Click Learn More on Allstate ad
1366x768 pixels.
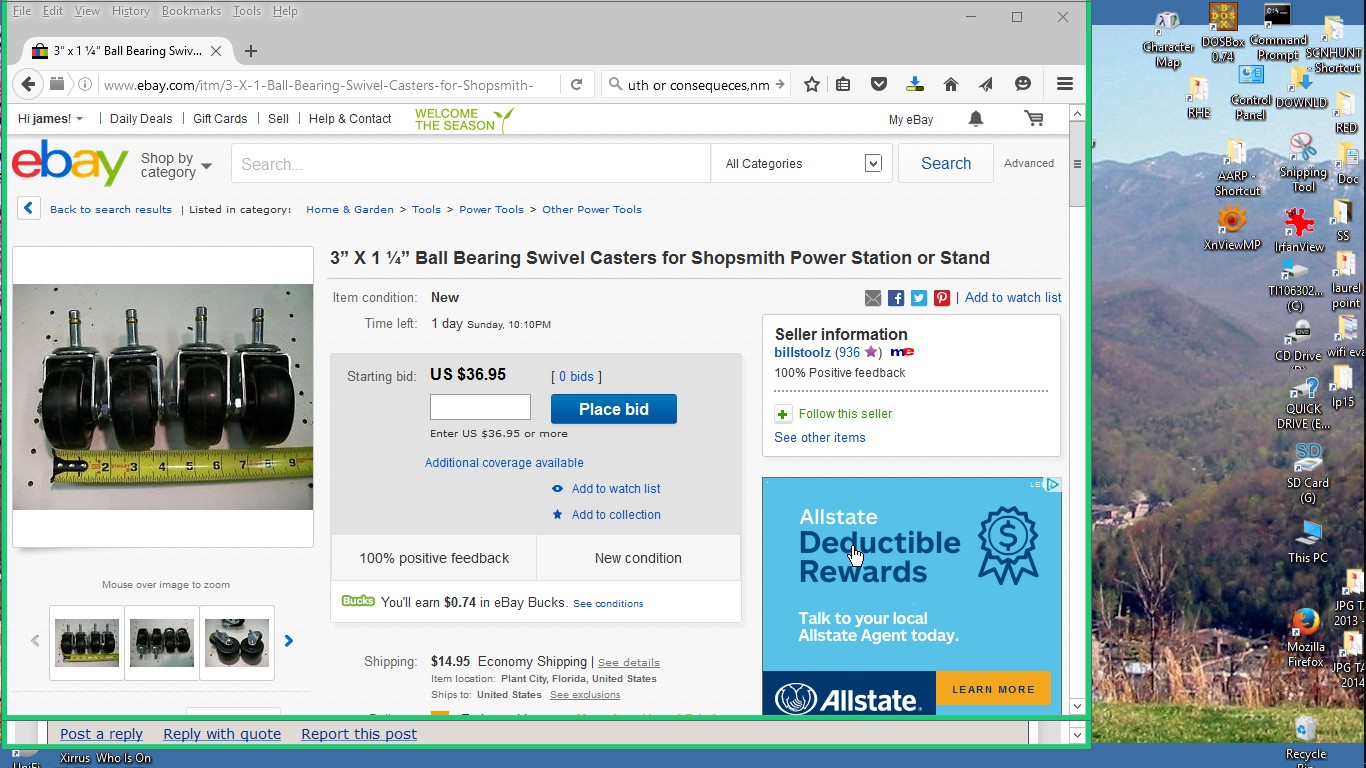(x=993, y=689)
